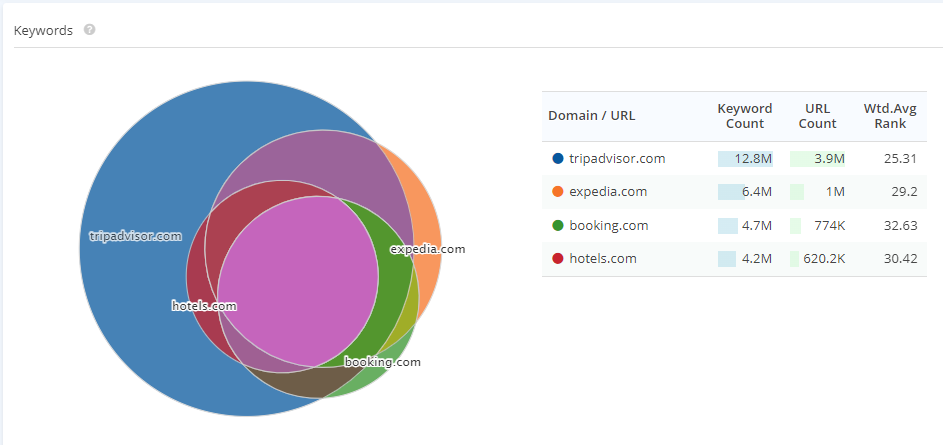Click the orange expedia.com legend dot
943x445 pixels.
click(558, 192)
